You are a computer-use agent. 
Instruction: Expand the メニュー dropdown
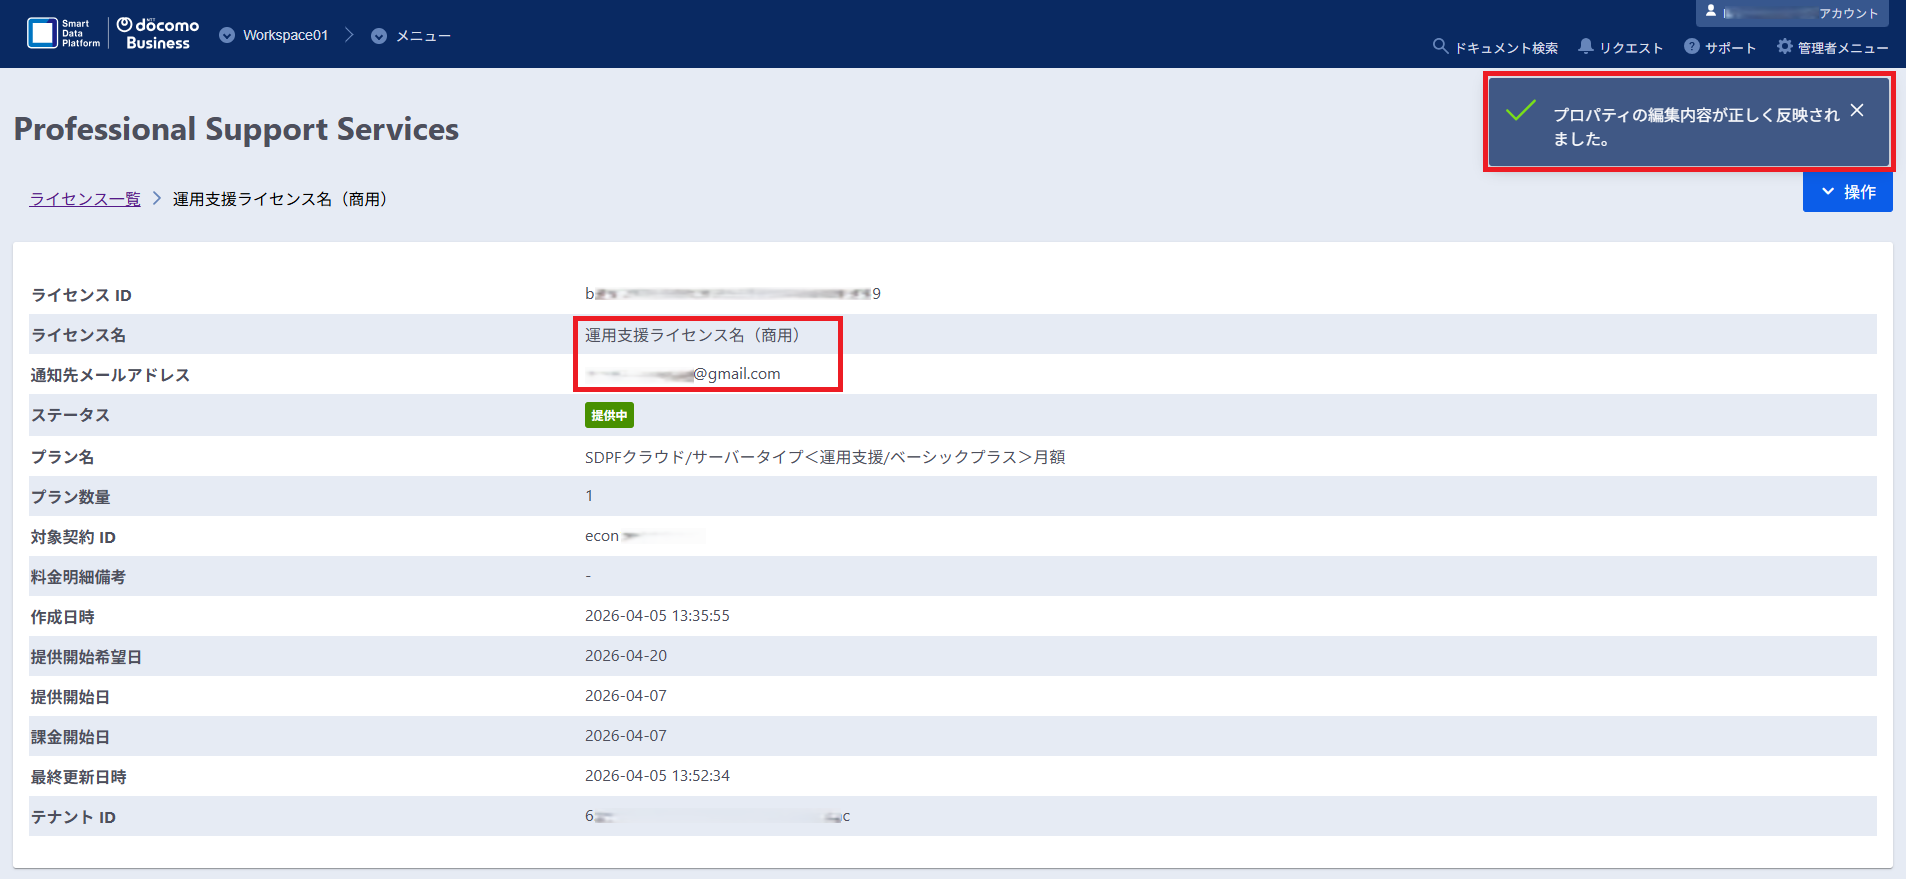pyautogui.click(x=379, y=36)
